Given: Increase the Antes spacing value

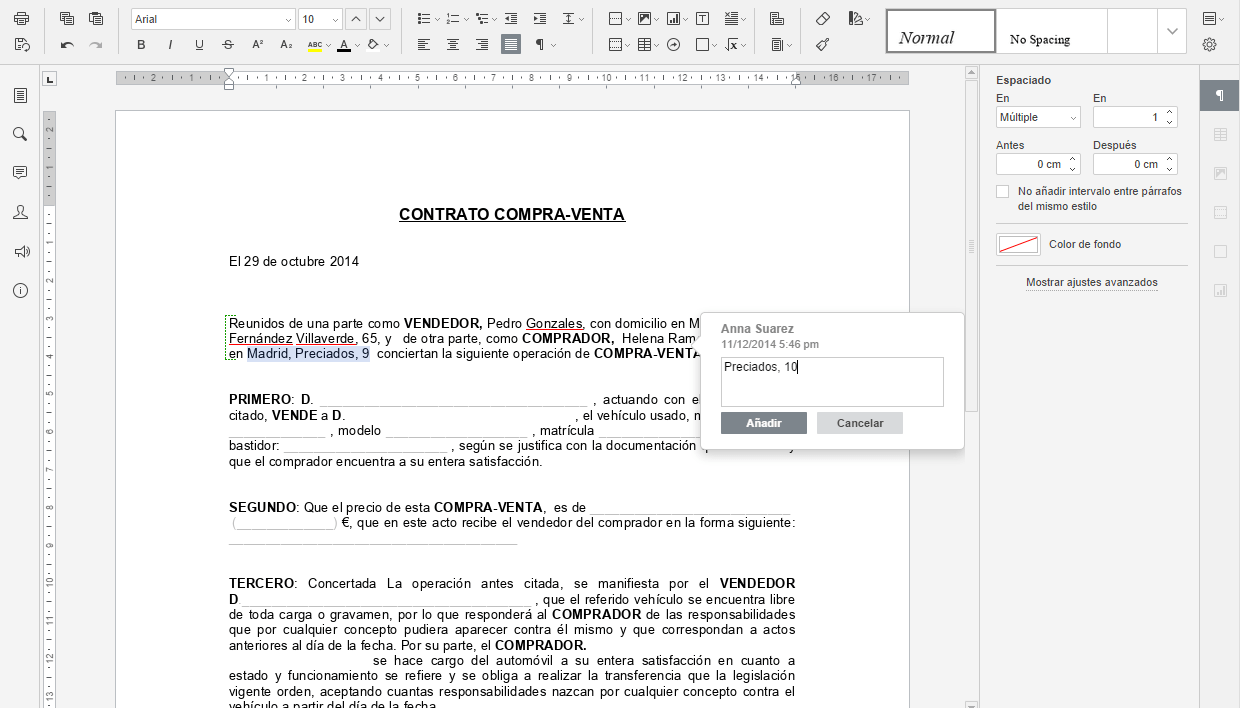Looking at the screenshot, I should click(x=1073, y=159).
